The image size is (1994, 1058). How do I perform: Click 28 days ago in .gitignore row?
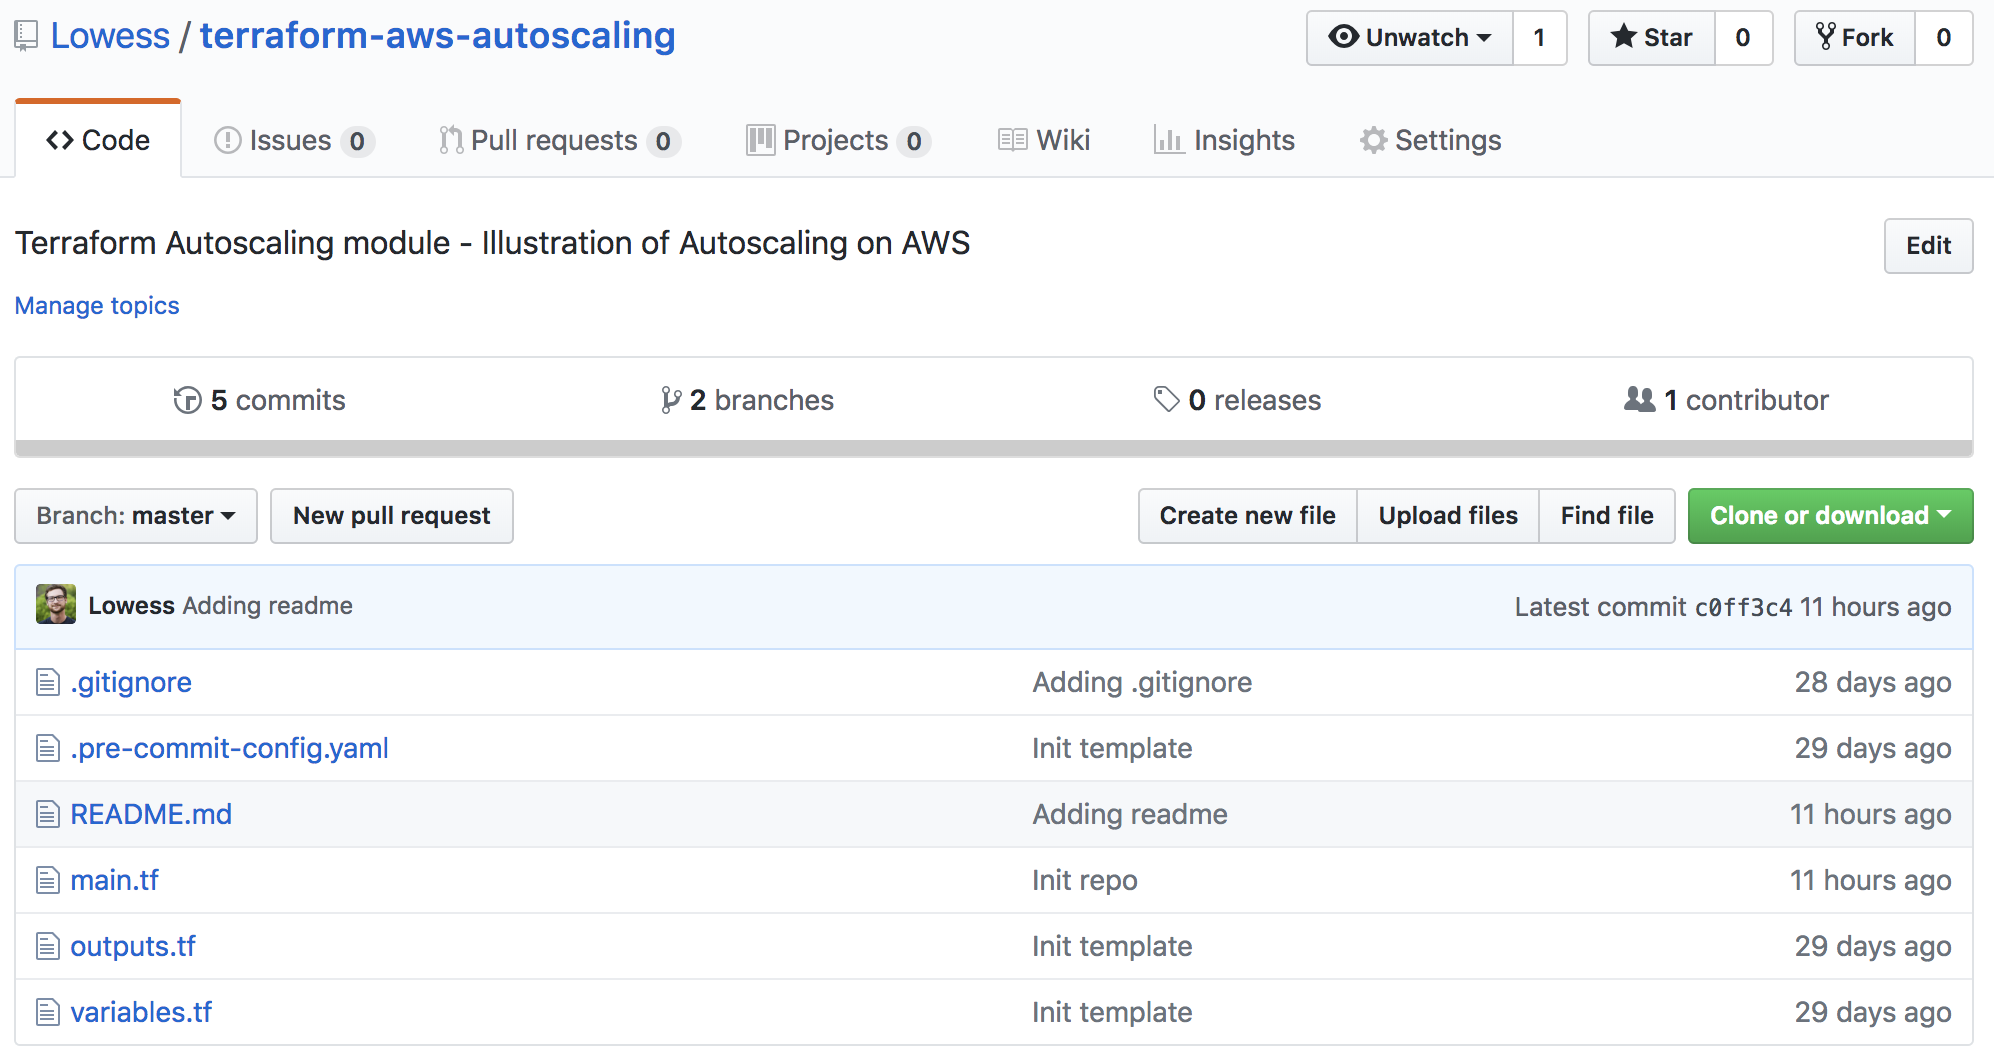[x=1873, y=682]
